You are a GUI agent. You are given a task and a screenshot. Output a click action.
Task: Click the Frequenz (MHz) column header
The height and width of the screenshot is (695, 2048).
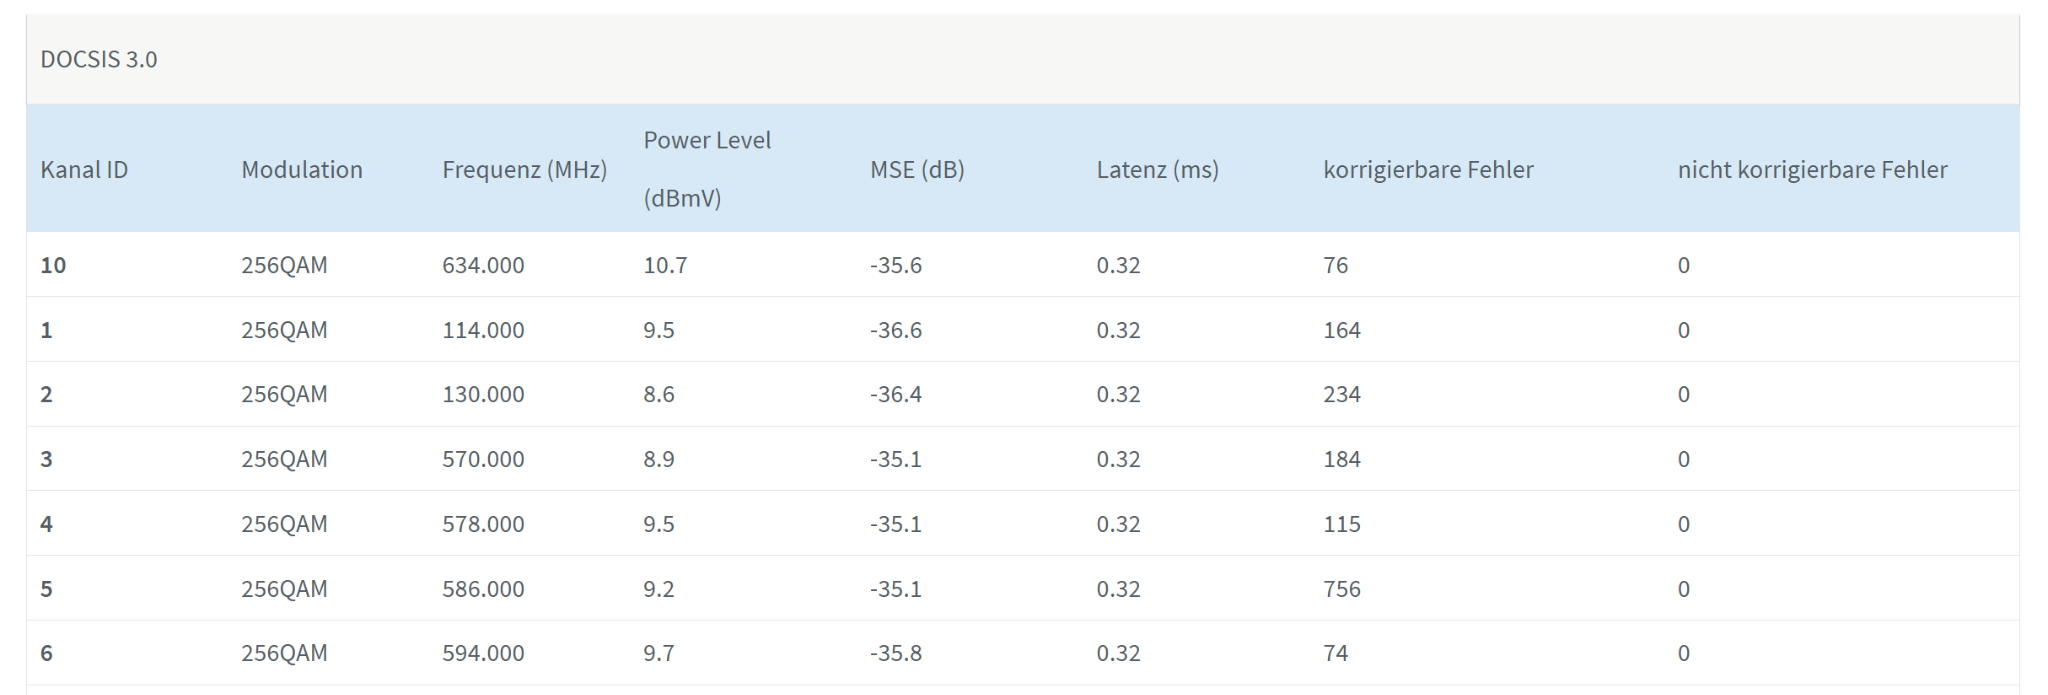[524, 170]
